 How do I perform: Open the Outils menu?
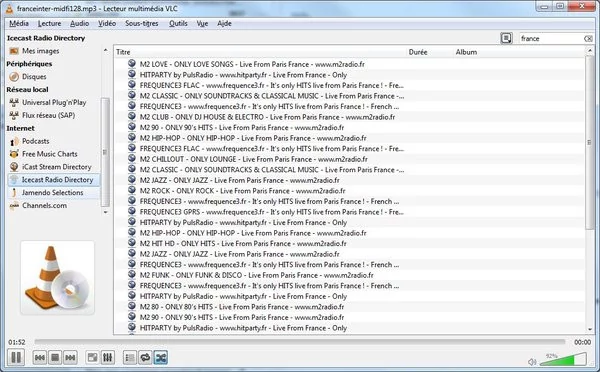click(x=178, y=23)
